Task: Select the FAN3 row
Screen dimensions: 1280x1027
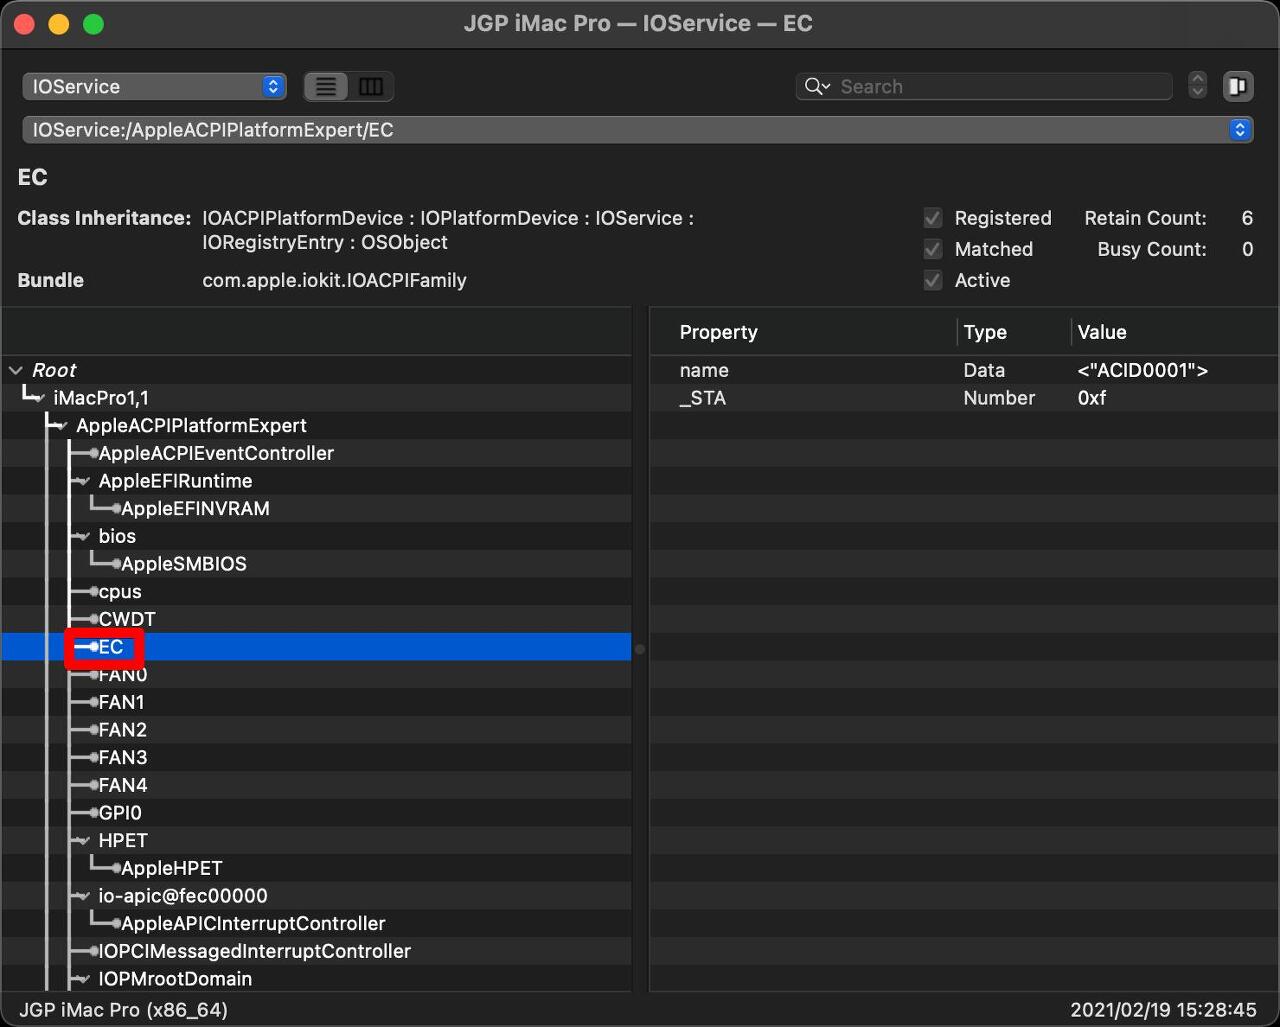Action: click(316, 757)
